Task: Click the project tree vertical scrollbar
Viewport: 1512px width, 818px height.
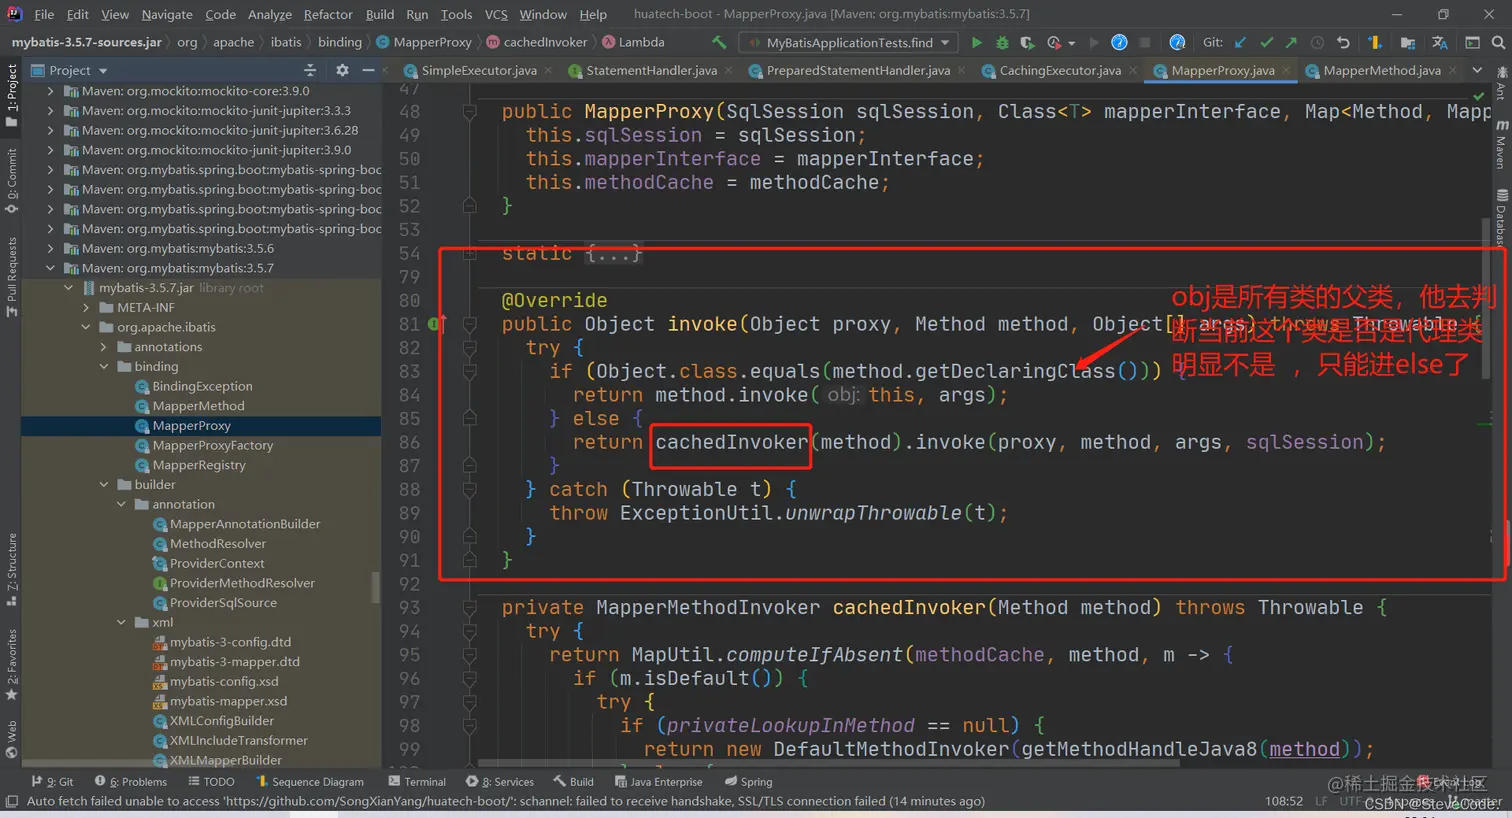Action: point(376,587)
